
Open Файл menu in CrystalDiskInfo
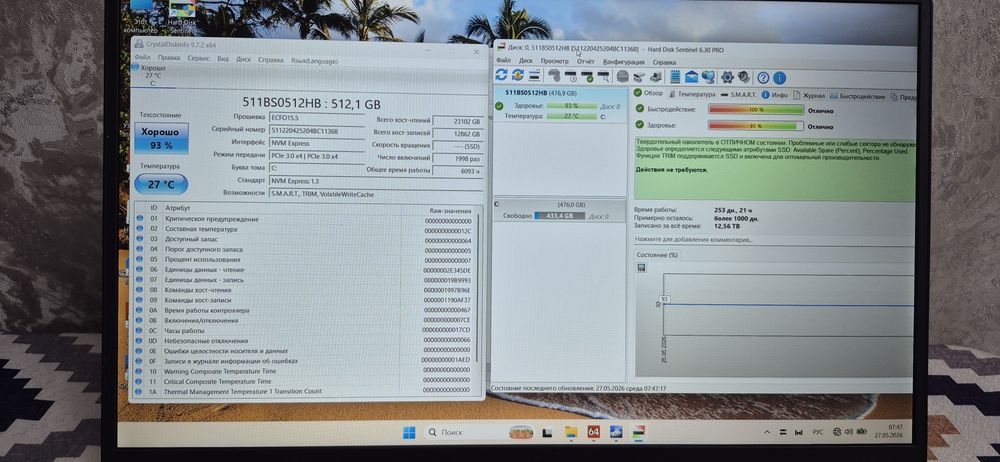(142, 57)
